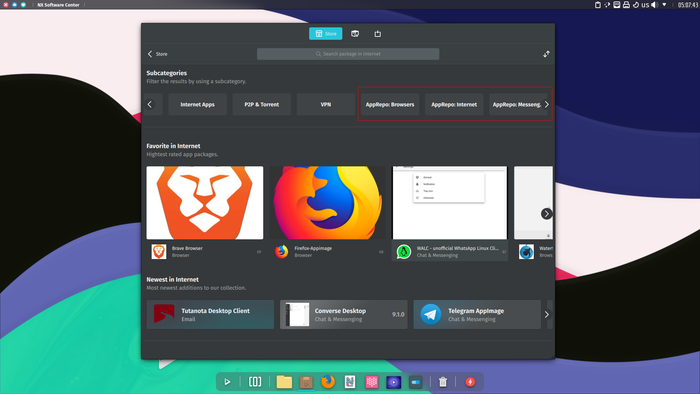This screenshot has width=700, height=394.
Task: Click the sort toggle icon near search
Action: point(546,54)
